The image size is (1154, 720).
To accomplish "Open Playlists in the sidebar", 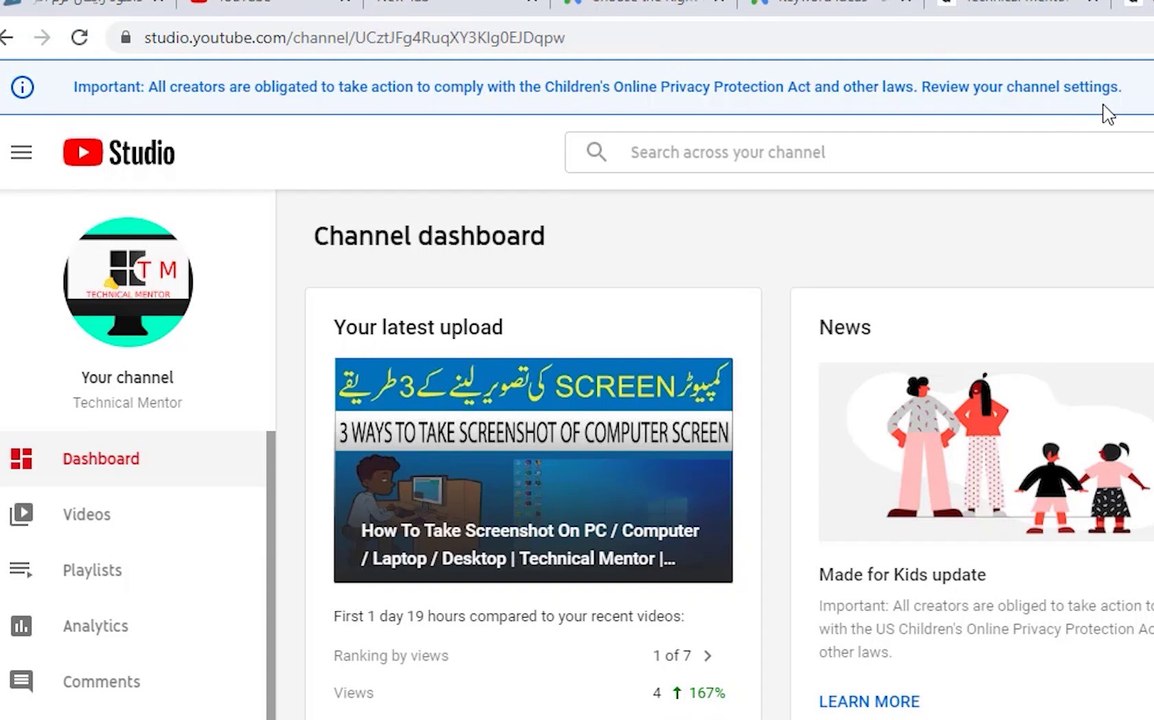I will pos(132,570).
